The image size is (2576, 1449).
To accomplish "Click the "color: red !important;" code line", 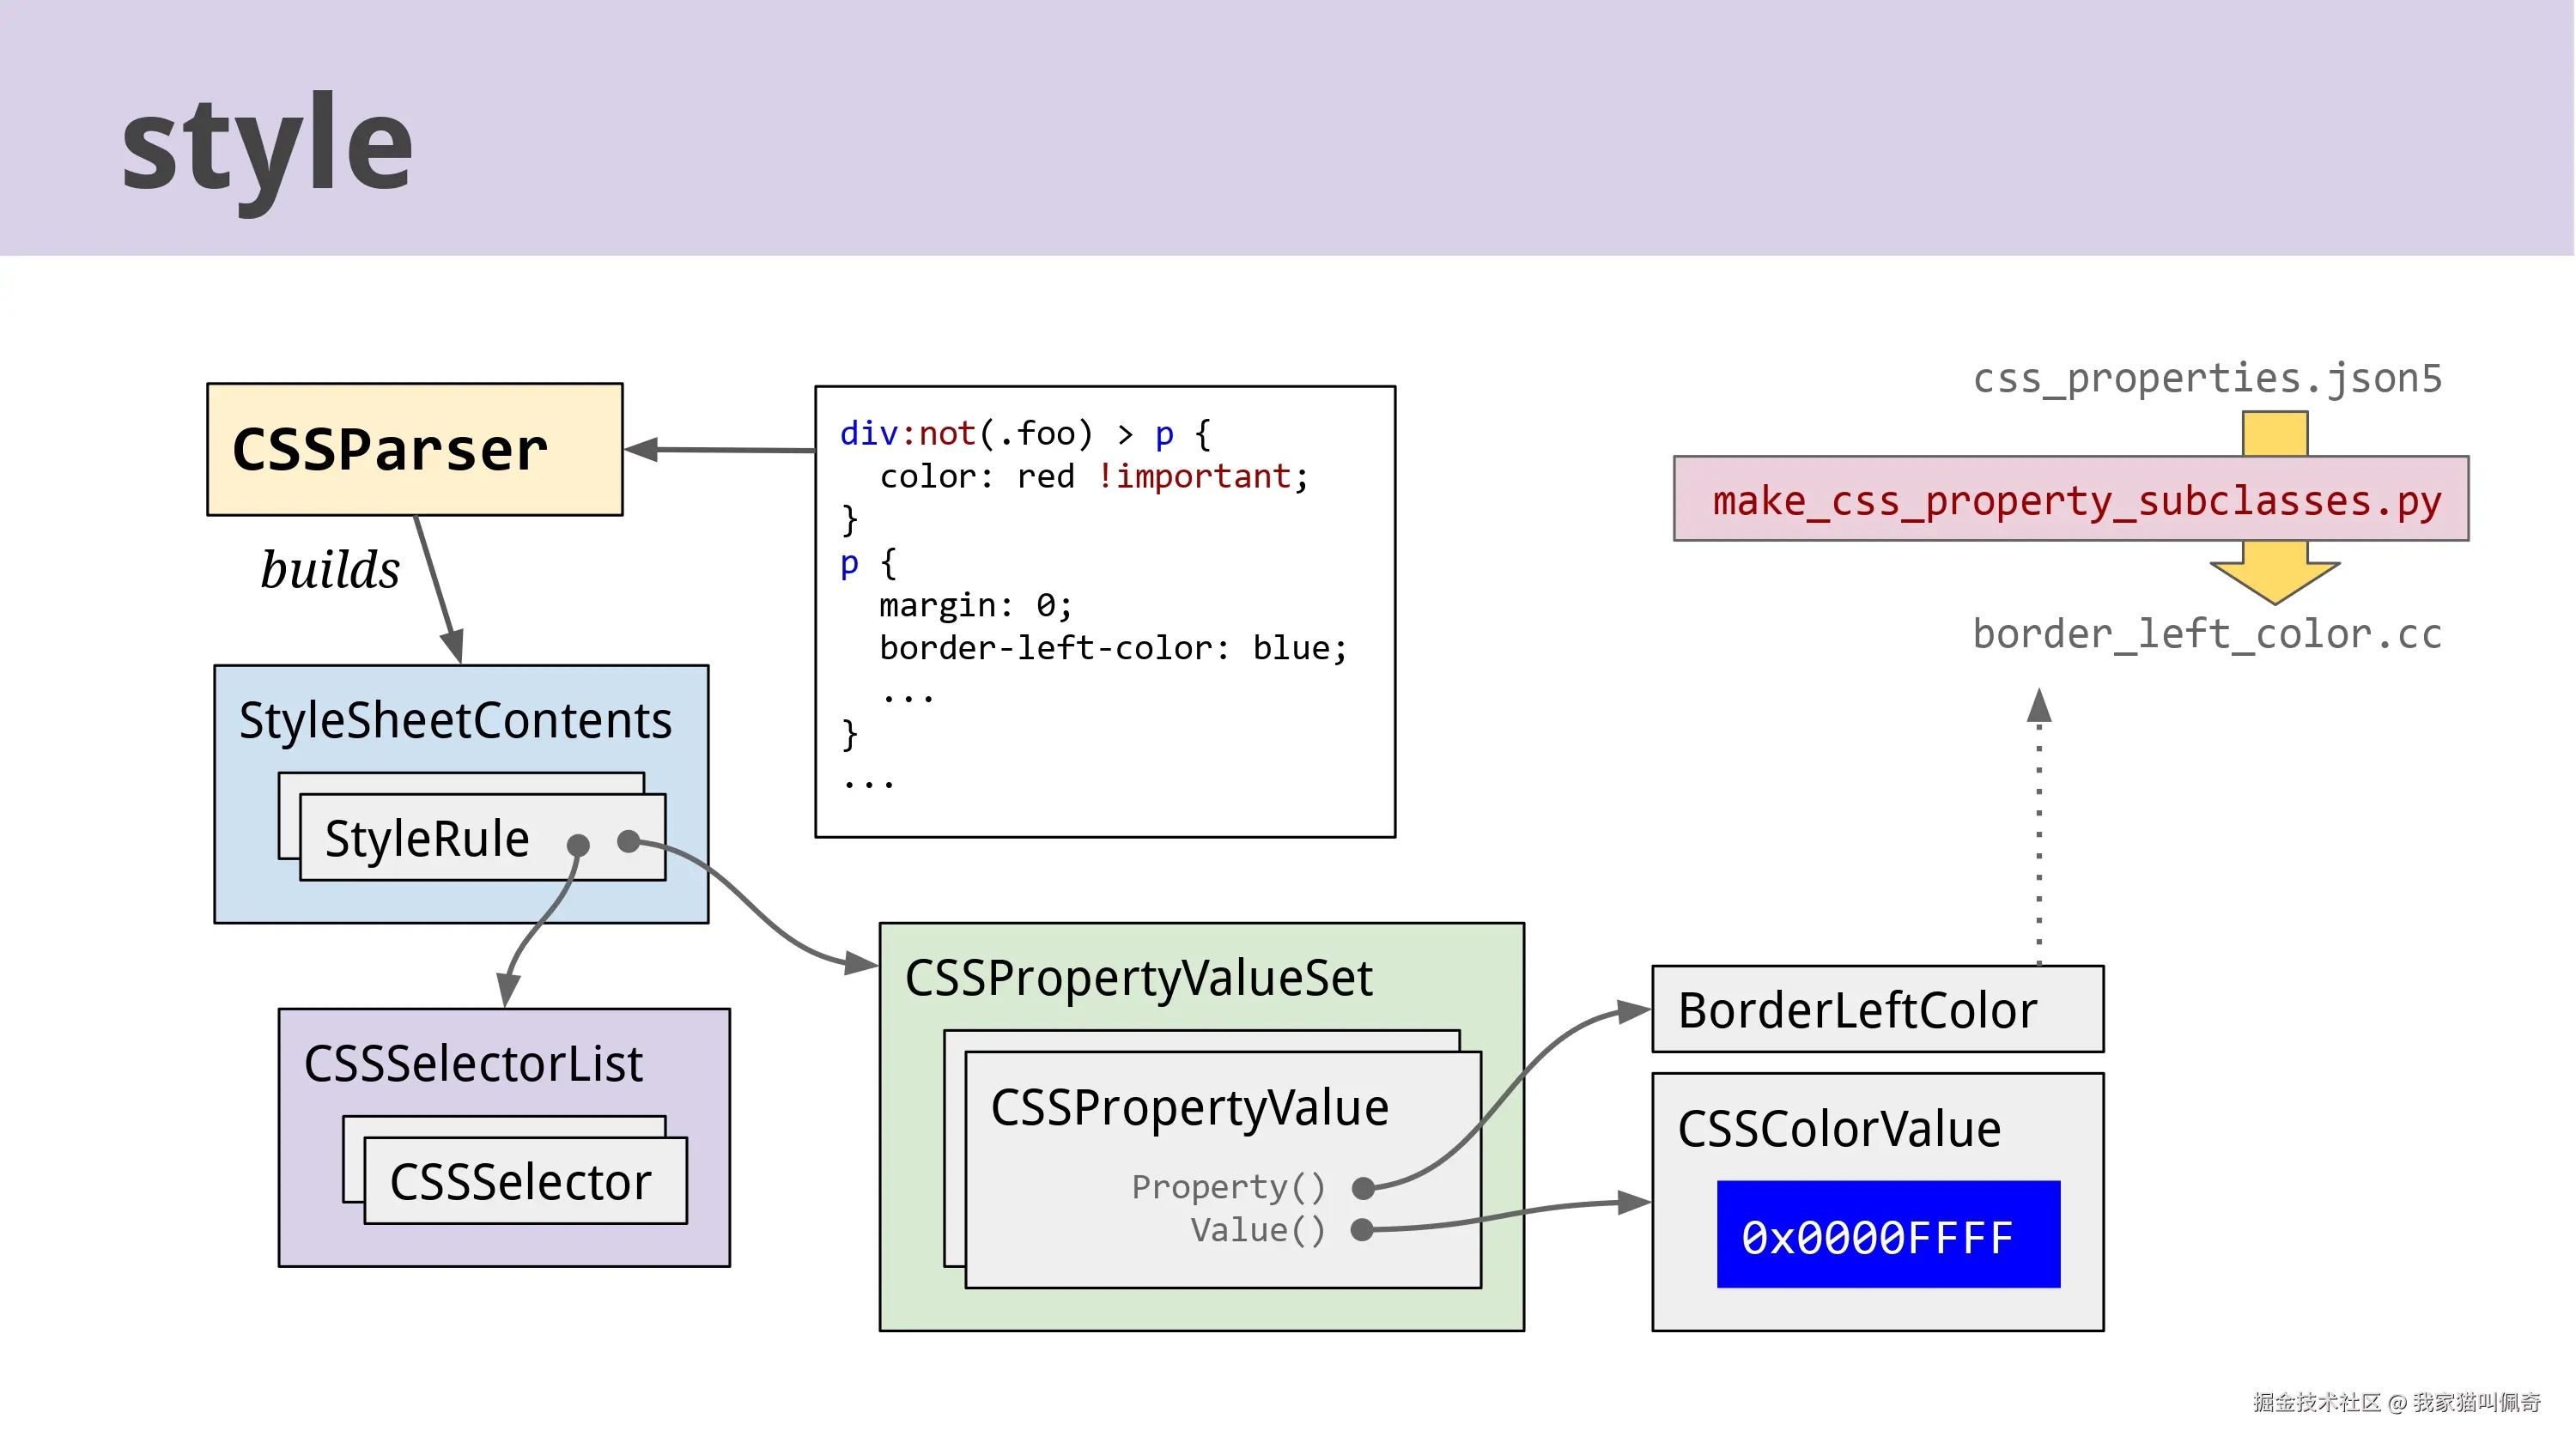I will (x=1093, y=477).
